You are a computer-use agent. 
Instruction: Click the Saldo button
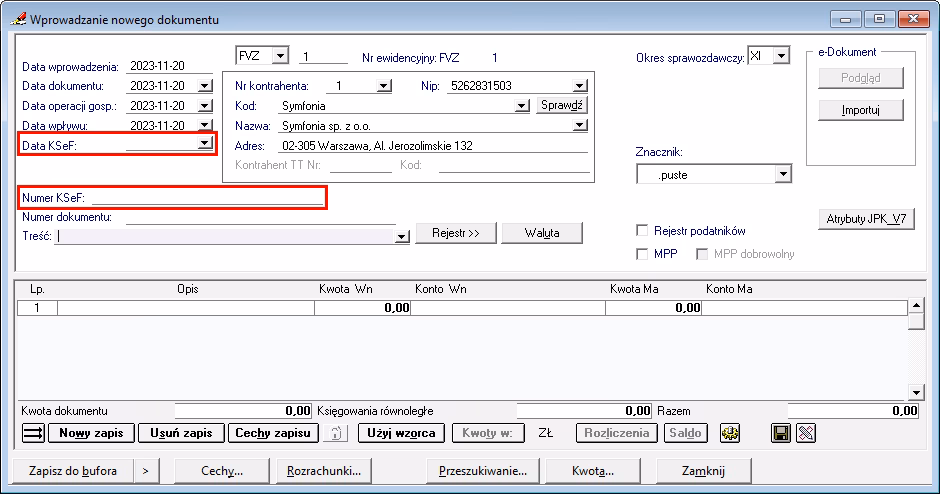pos(685,433)
